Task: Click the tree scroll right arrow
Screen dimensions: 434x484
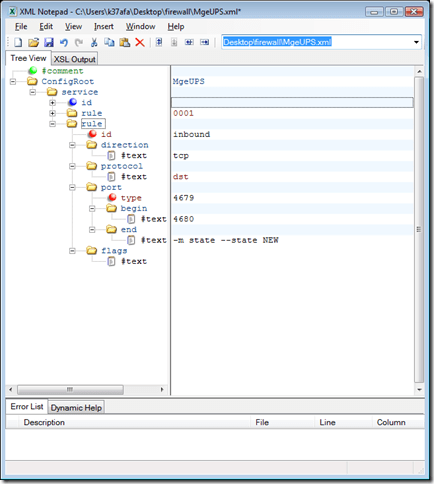Action: tap(162, 389)
